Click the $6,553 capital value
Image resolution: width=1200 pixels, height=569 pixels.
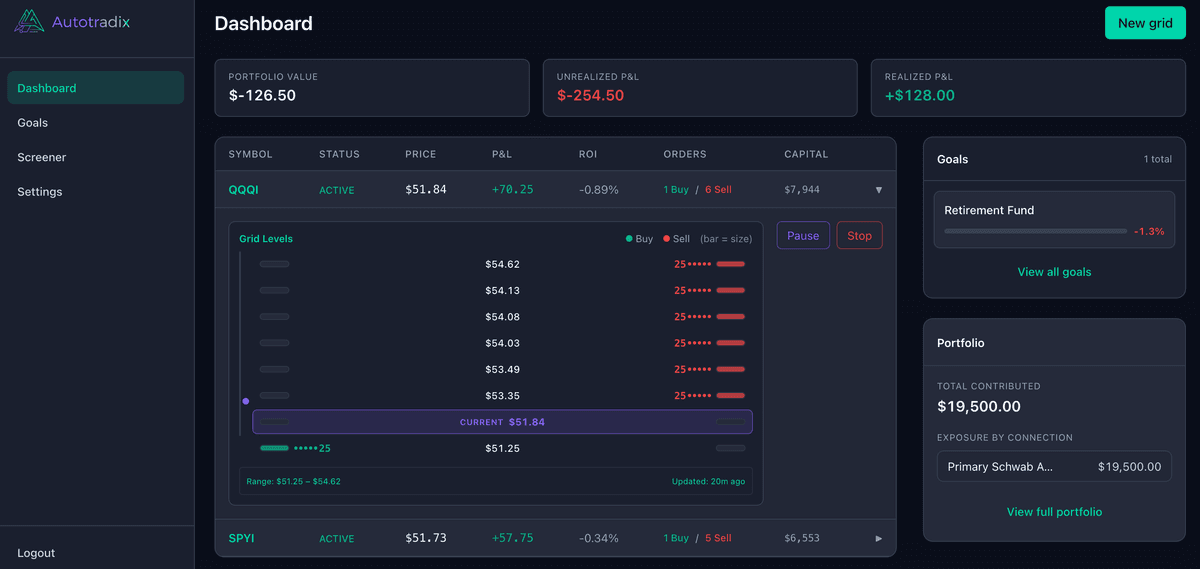[802, 538]
